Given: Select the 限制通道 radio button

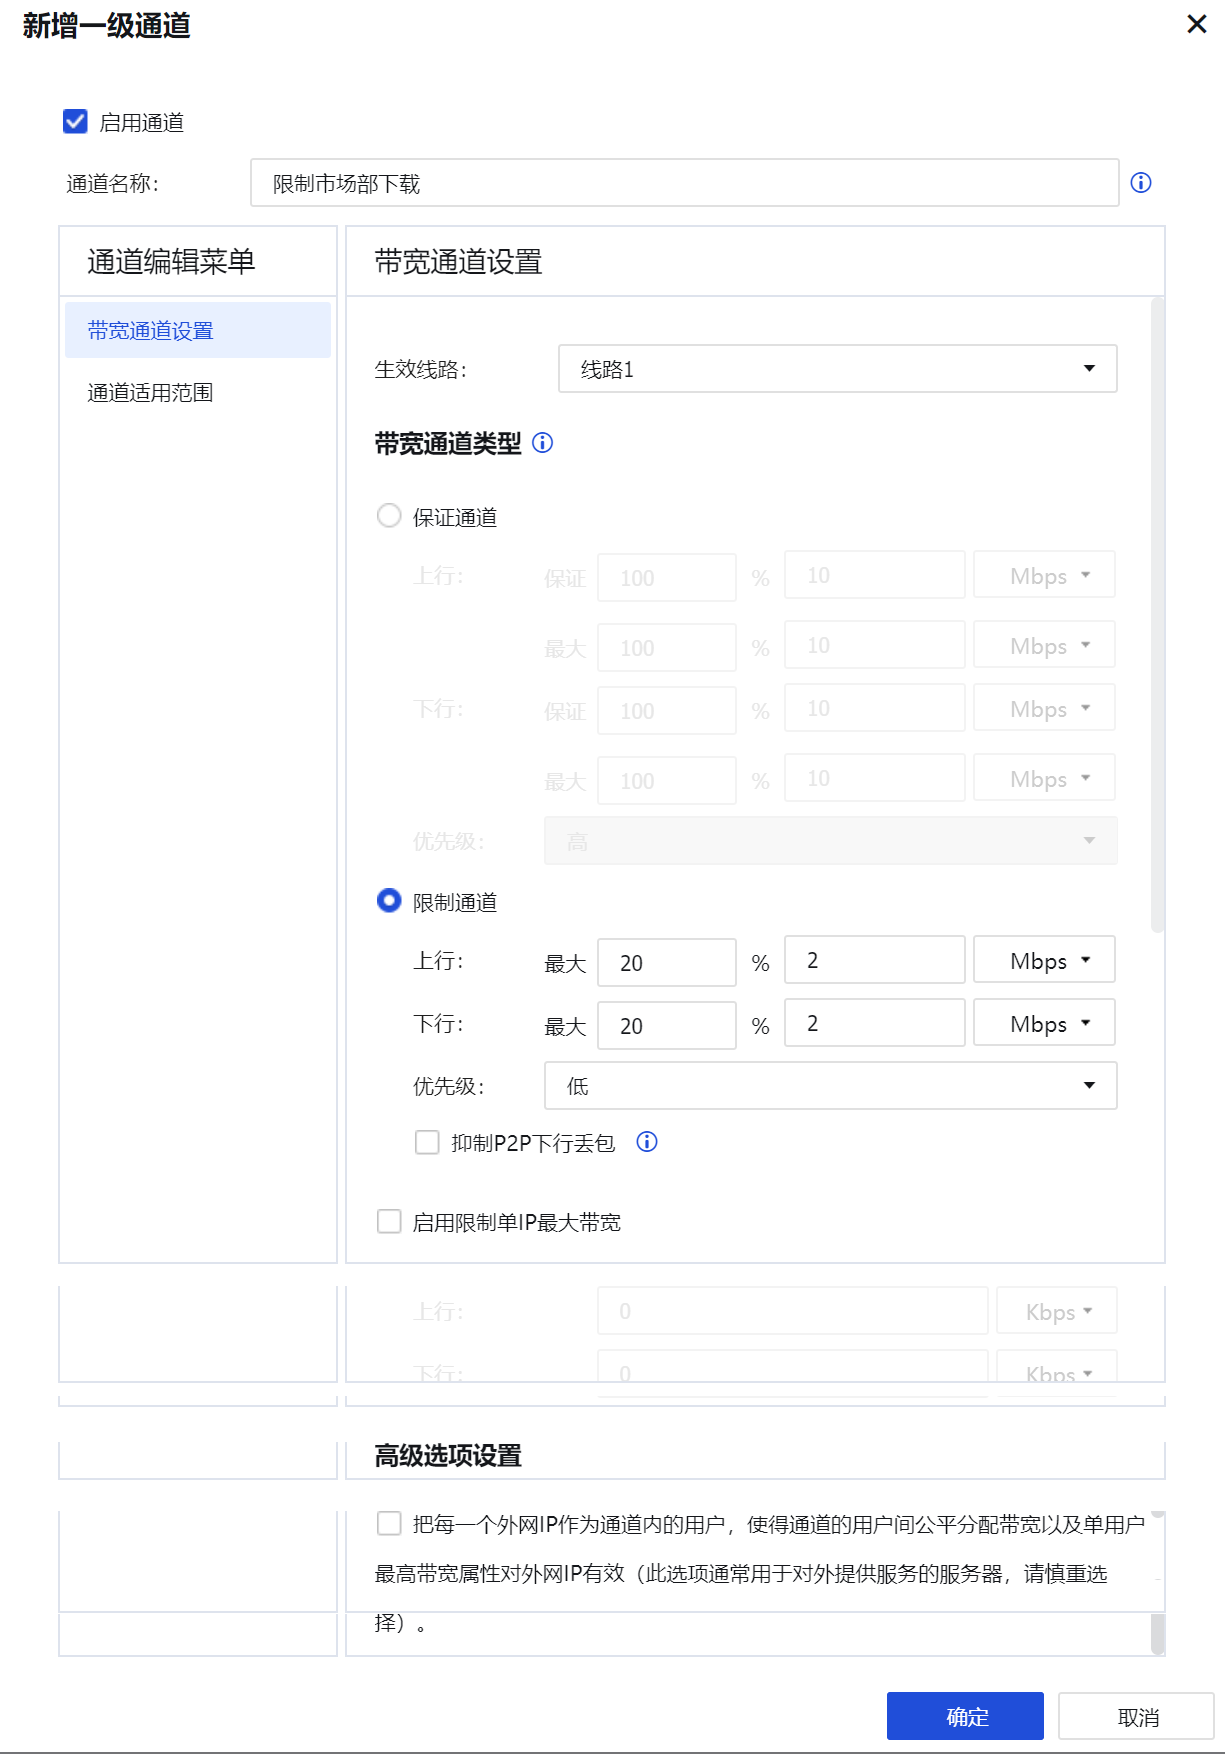Looking at the screenshot, I should [x=389, y=901].
